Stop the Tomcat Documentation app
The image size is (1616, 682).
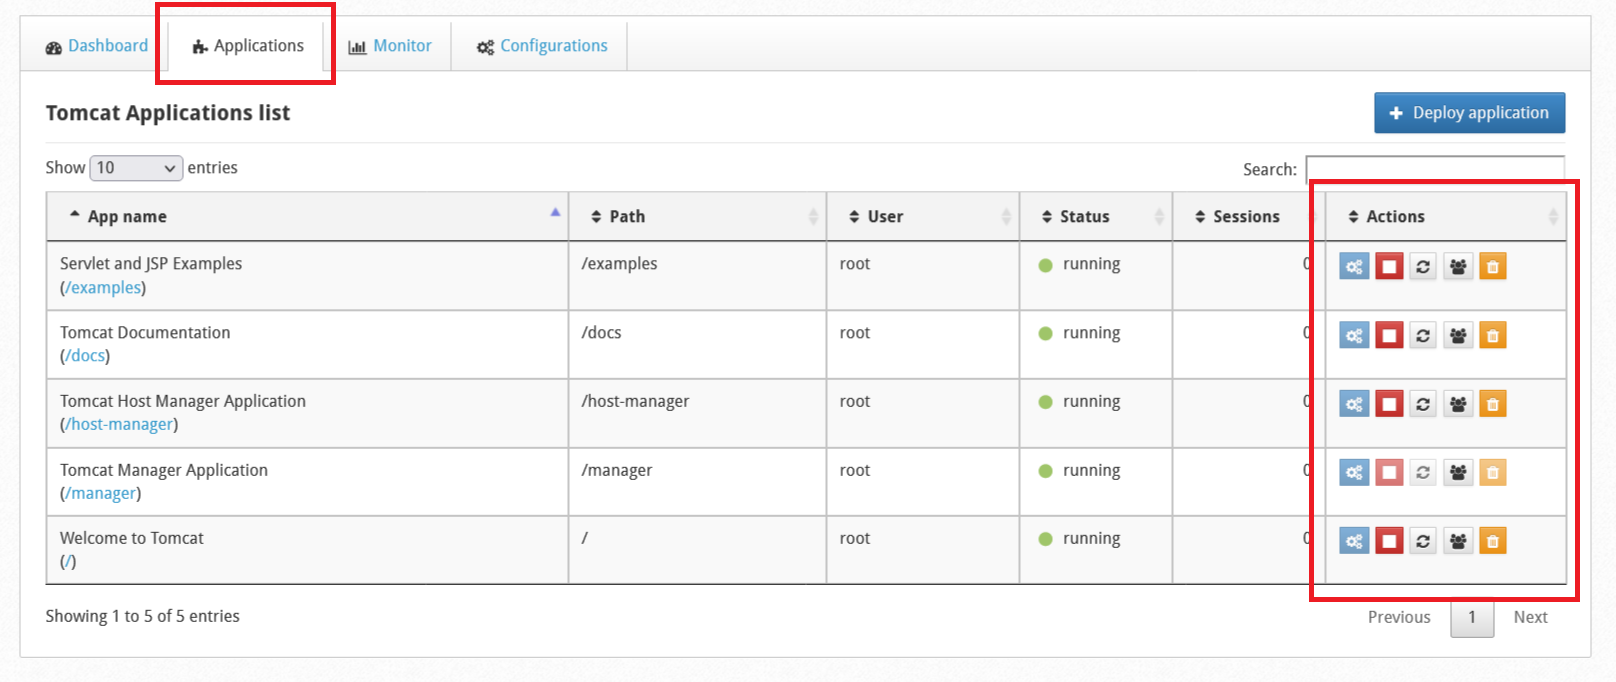click(x=1389, y=336)
